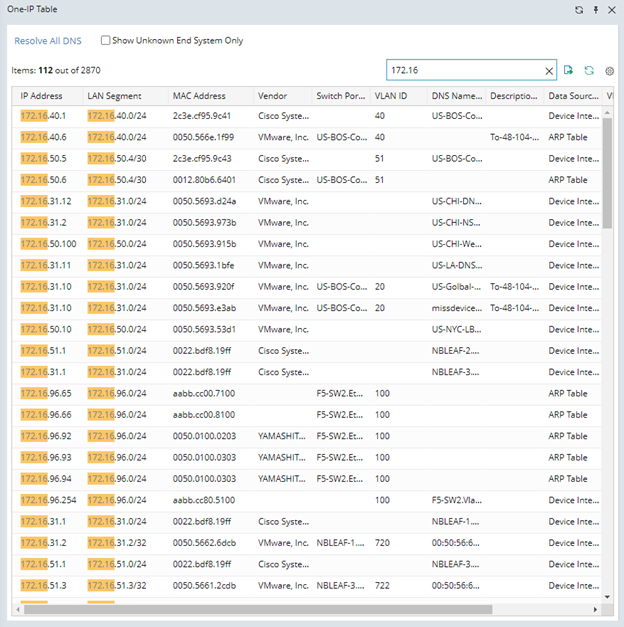The image size is (624, 627).
Task: Sort by Vendor column header
Action: click(x=272, y=96)
